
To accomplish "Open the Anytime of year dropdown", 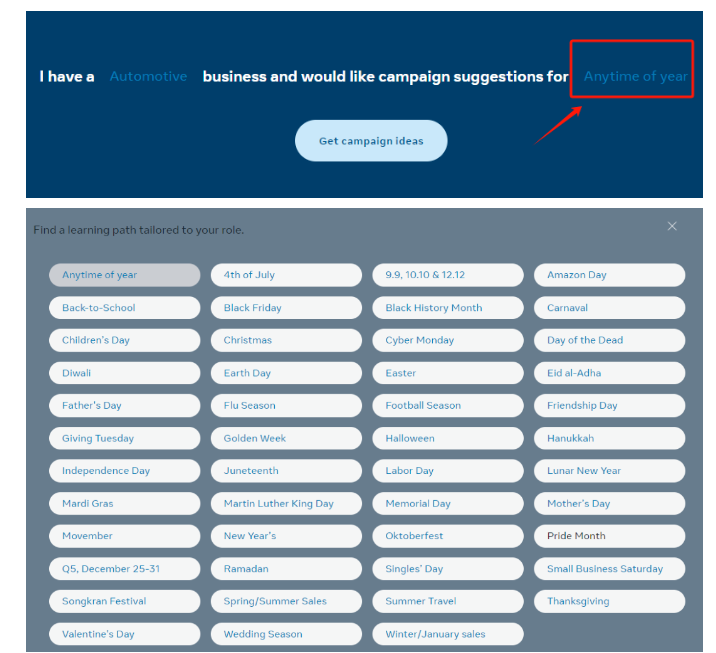I will click(635, 76).
